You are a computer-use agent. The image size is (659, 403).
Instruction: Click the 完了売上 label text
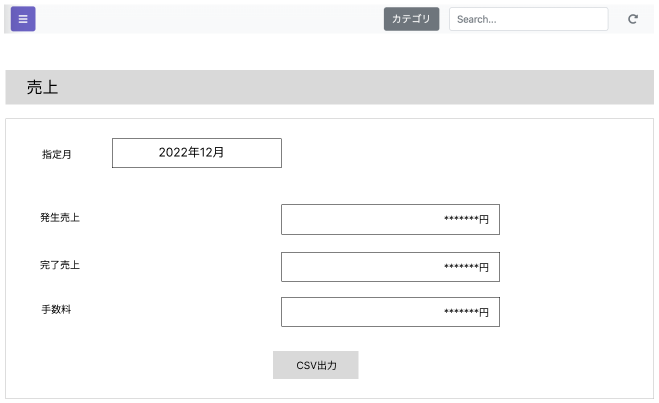(x=60, y=266)
